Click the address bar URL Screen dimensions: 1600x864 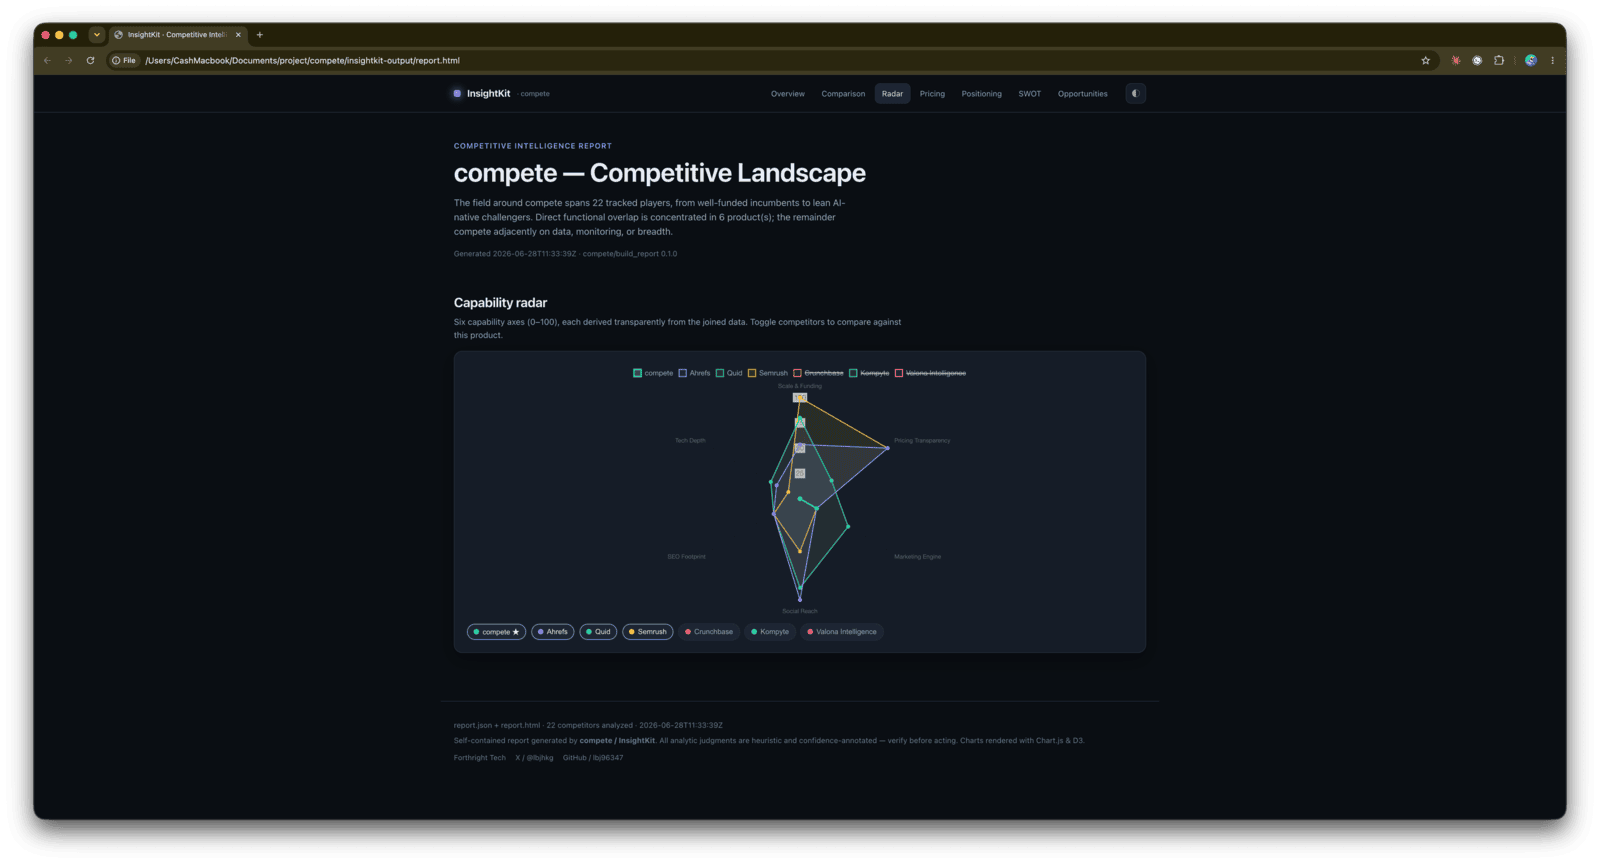coord(303,61)
